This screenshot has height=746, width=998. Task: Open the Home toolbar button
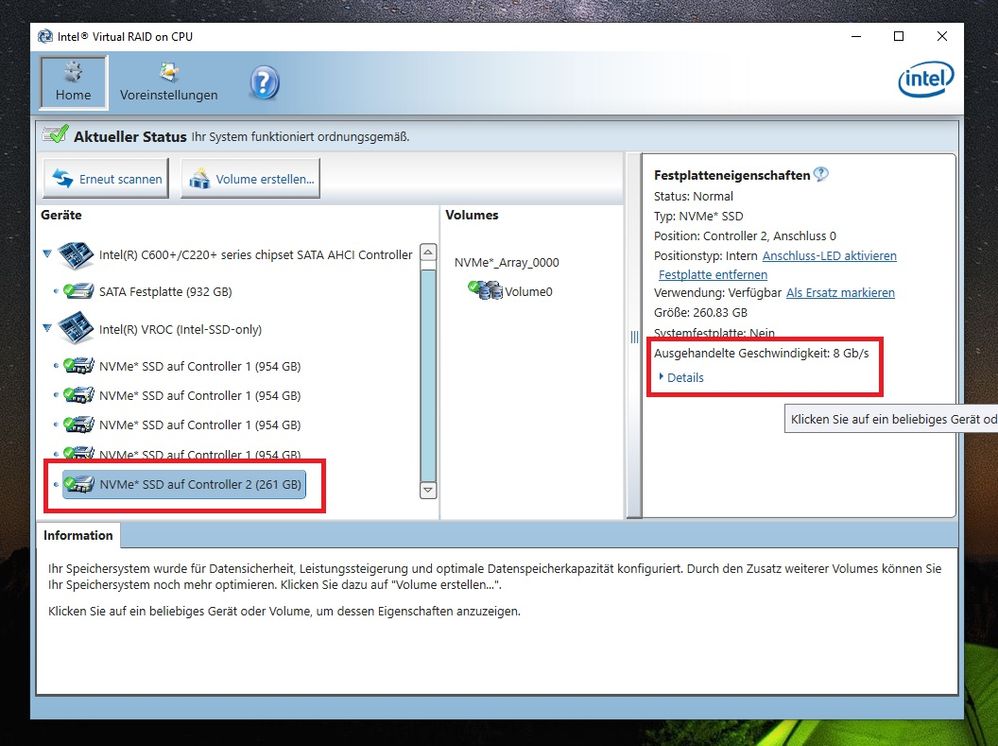[x=73, y=82]
